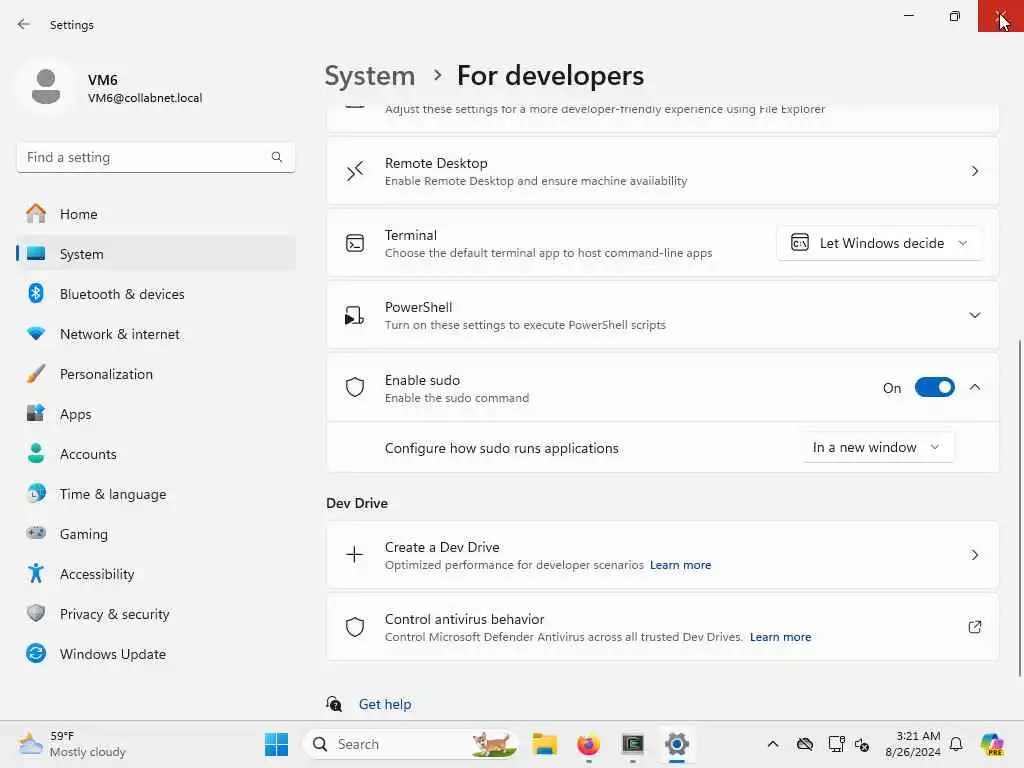Click the Get help headset icon

pos(334,703)
